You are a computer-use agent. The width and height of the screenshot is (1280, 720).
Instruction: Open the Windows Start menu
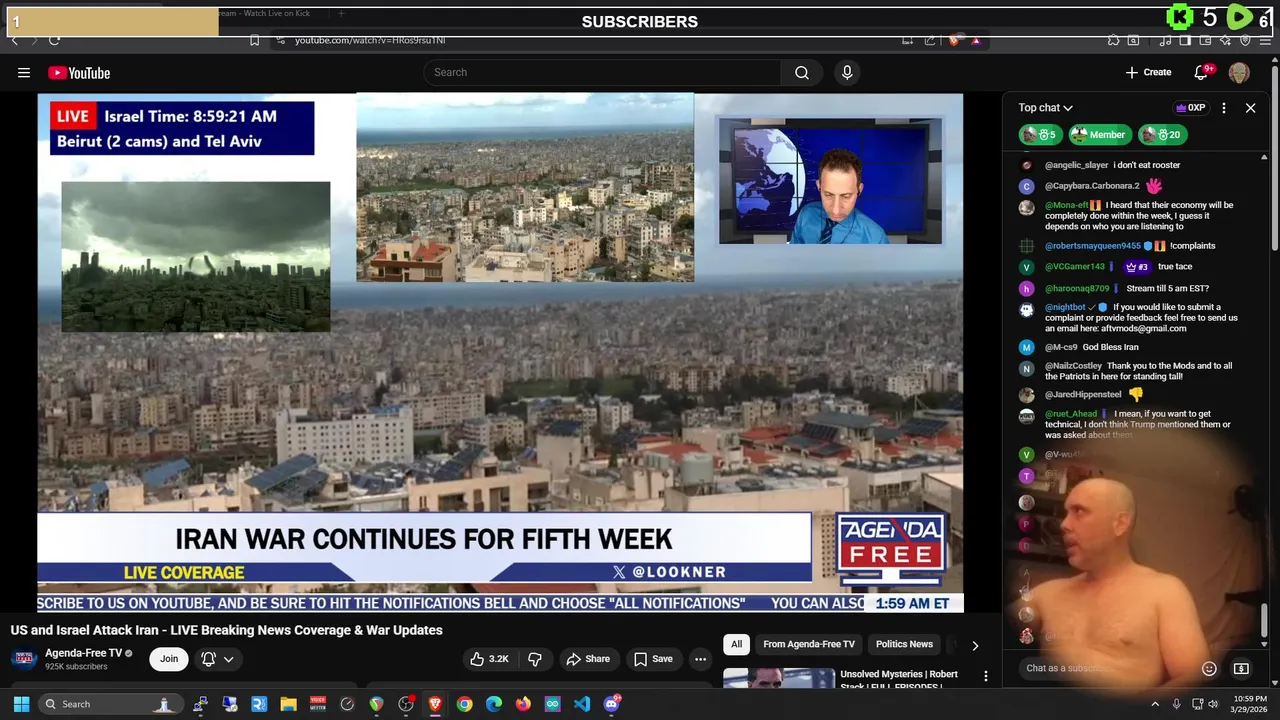pos(21,704)
